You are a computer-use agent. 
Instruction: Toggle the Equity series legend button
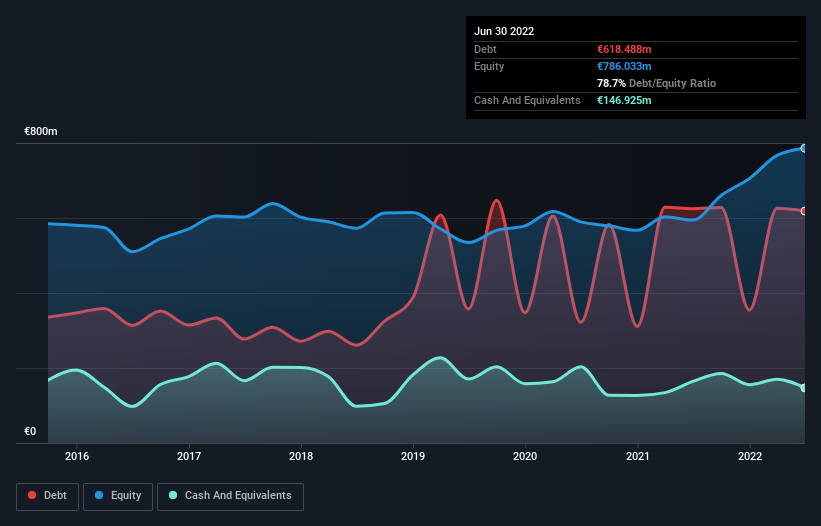[118, 496]
